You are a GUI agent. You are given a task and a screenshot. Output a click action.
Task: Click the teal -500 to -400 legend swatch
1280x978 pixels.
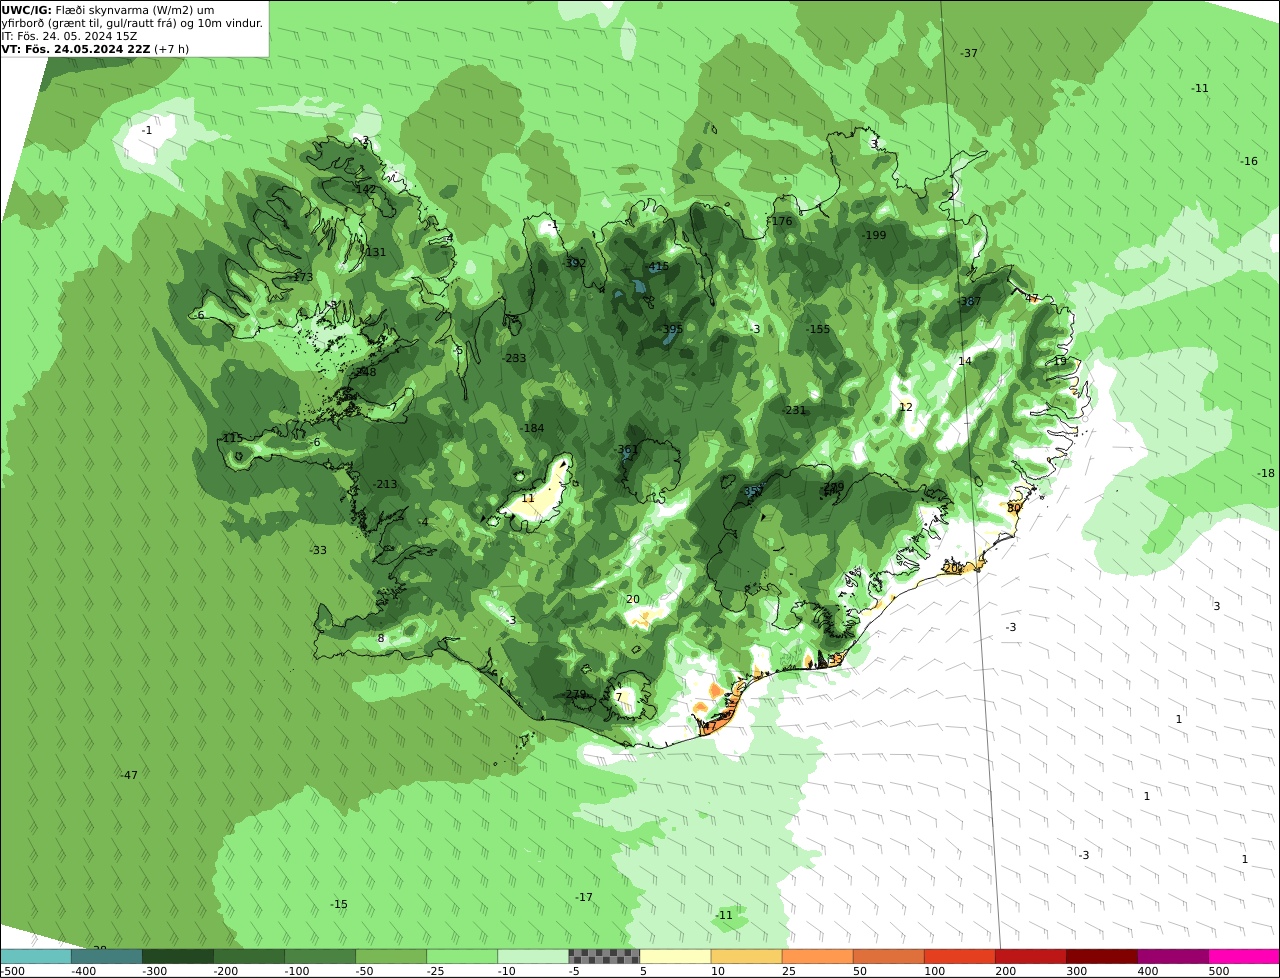(36, 956)
